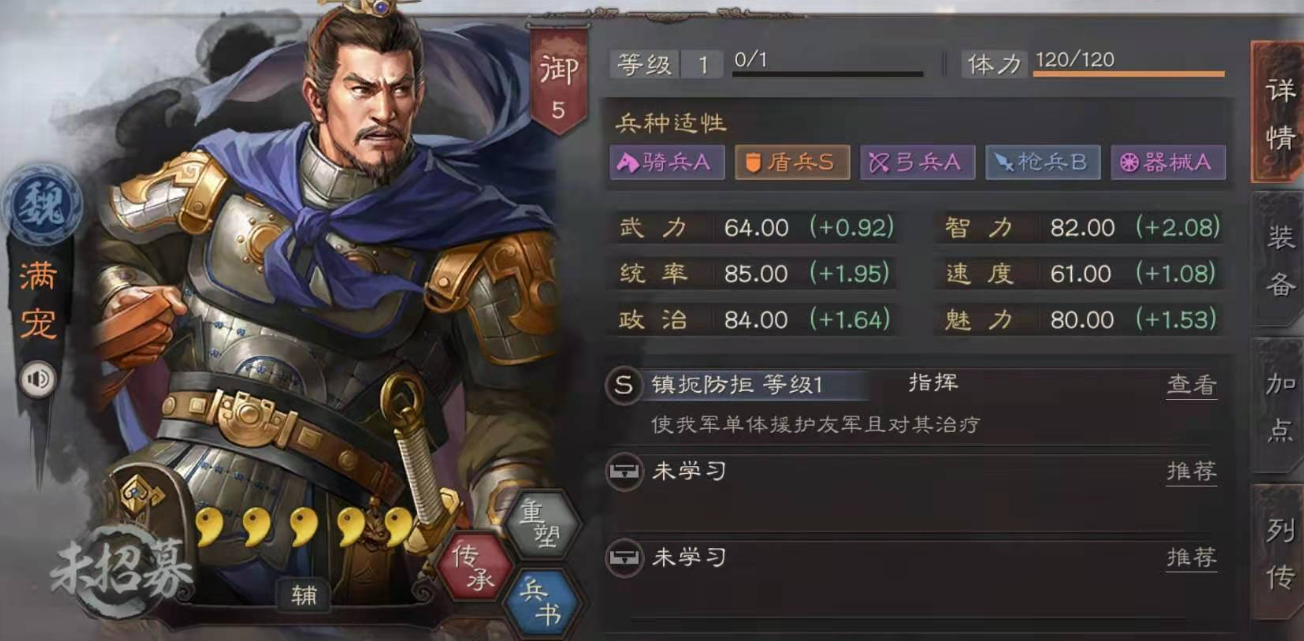Screen dimensions: 1304x641
Task: Click 查看 link for 镇扼防拒 skill
Action: pos(1191,385)
